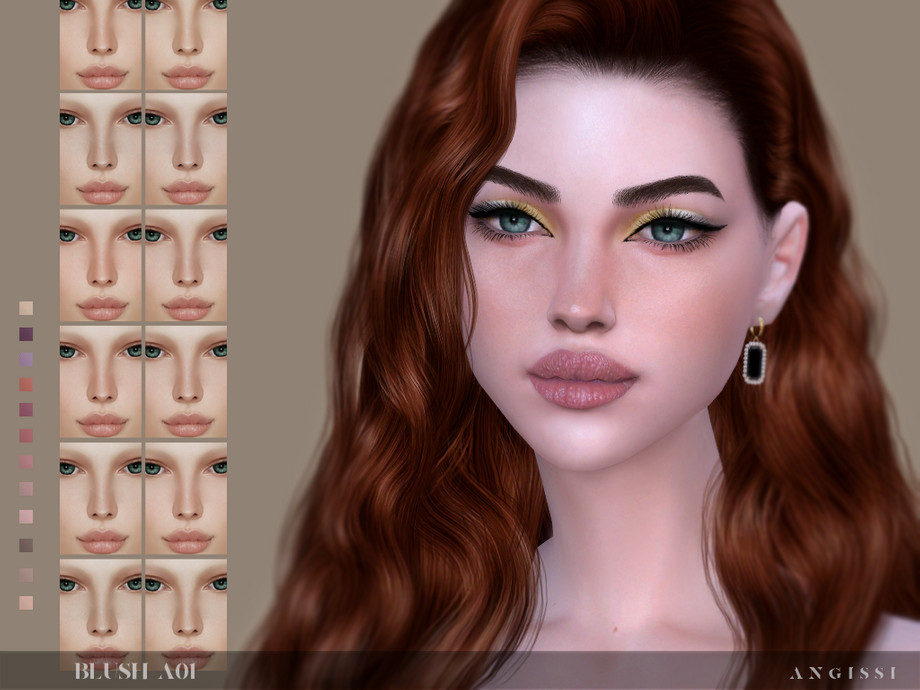Choose the coral red blush swatch
Image resolution: width=920 pixels, height=690 pixels.
(26, 385)
